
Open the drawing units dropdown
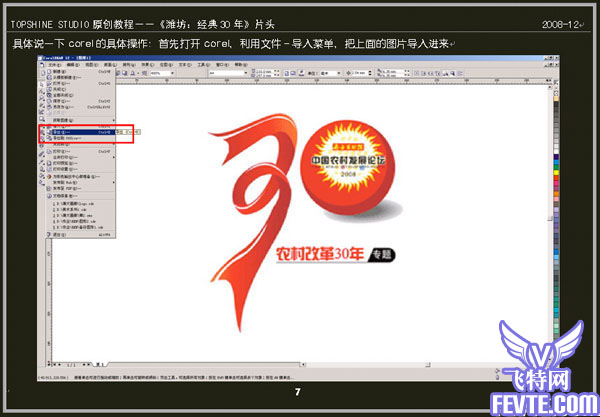[x=339, y=73]
